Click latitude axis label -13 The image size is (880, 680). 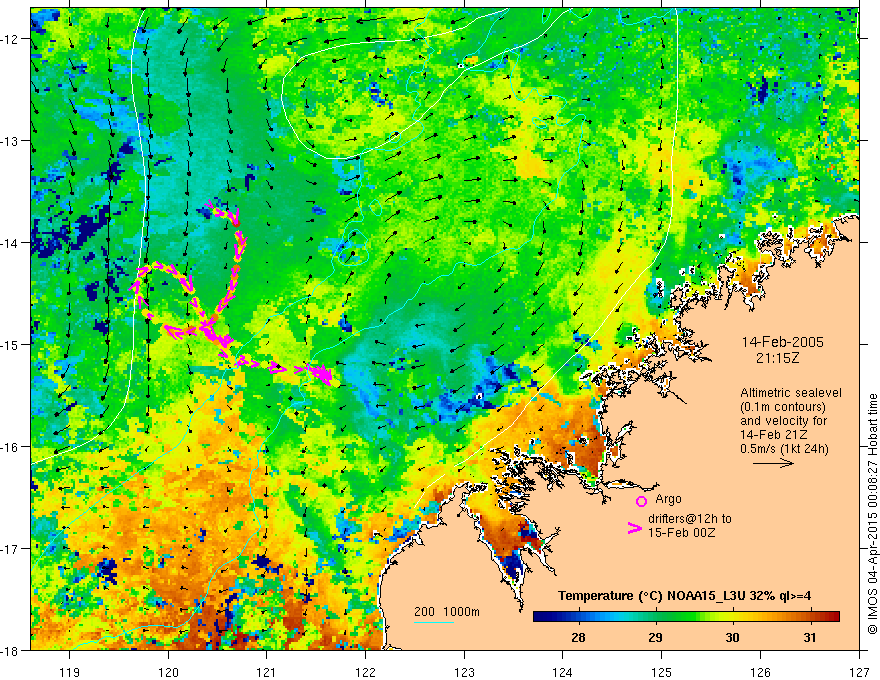[x=11, y=141]
